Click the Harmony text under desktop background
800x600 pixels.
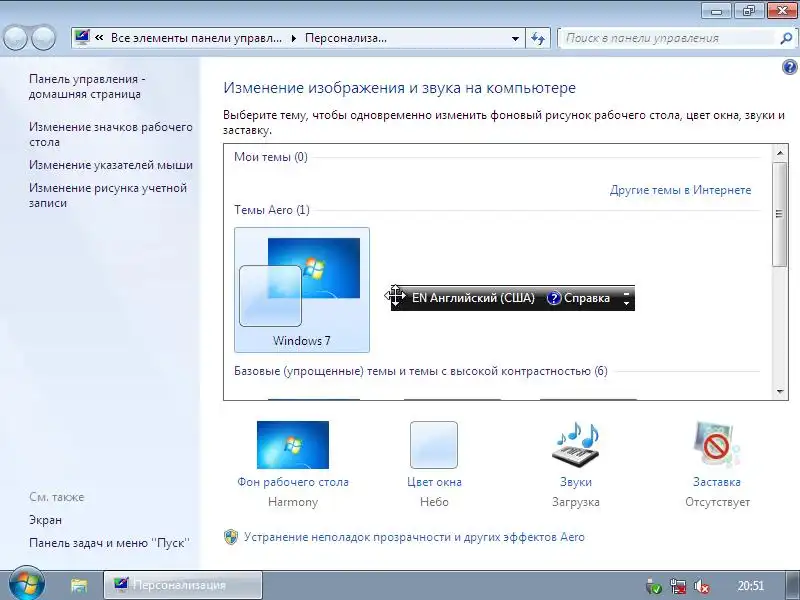click(293, 502)
